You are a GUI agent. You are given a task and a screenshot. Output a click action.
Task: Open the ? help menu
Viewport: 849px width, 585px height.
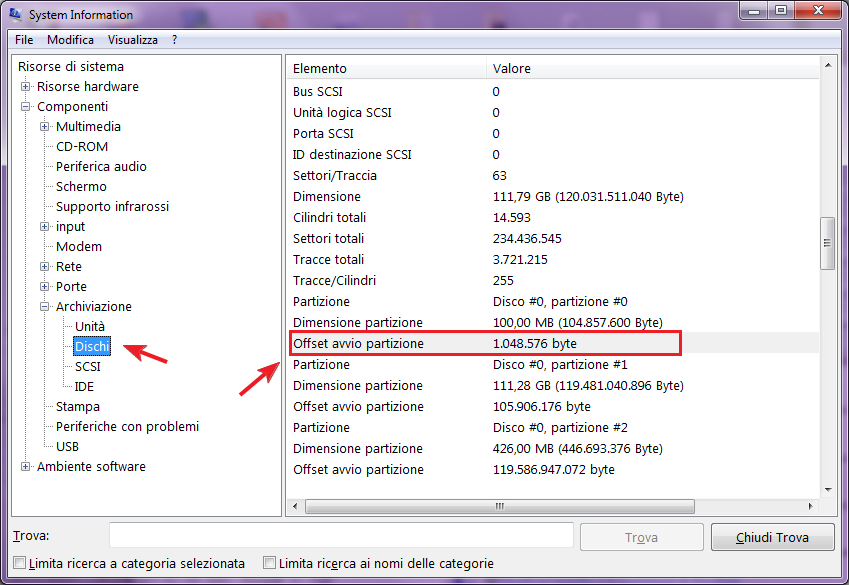[x=174, y=40]
